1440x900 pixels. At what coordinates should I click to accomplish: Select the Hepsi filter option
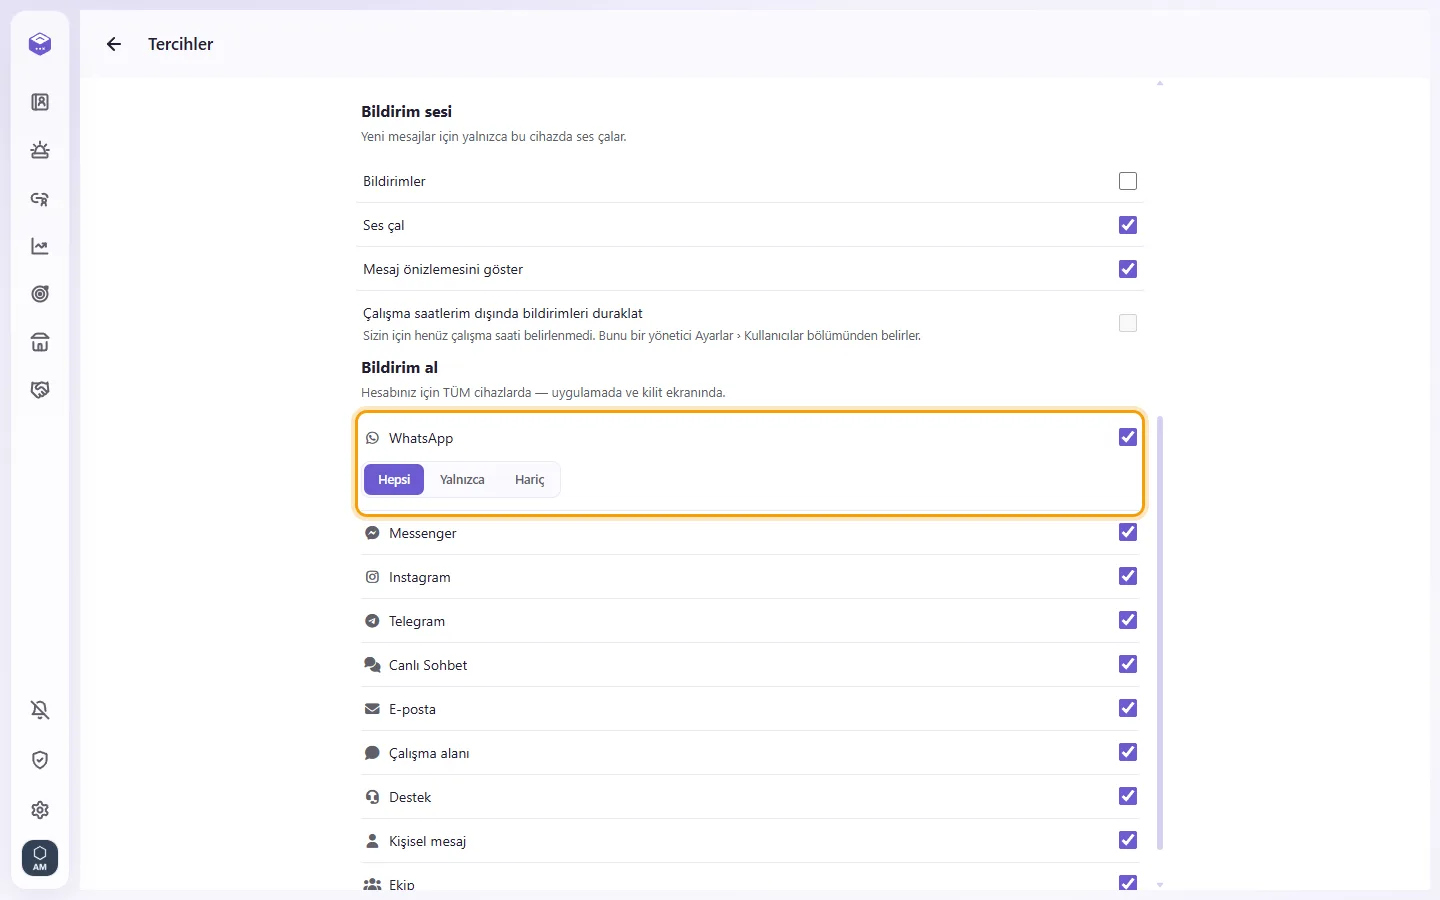(394, 480)
